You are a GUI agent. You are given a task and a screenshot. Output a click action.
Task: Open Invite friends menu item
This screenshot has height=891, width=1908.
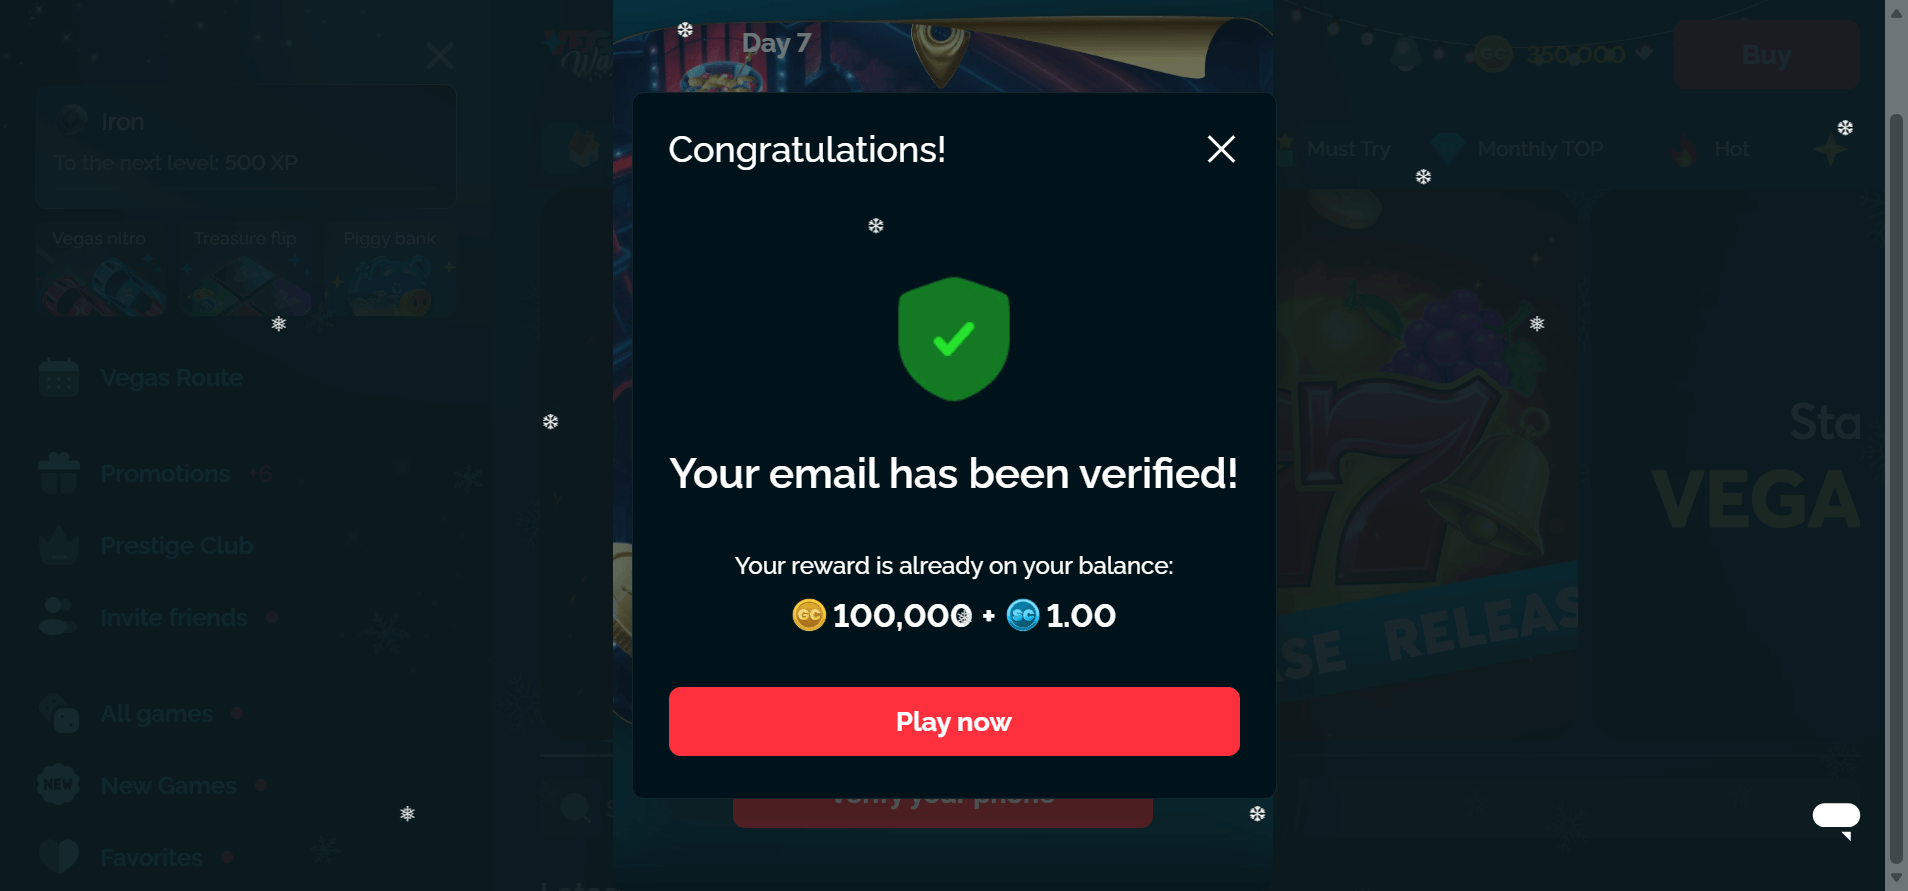point(174,618)
